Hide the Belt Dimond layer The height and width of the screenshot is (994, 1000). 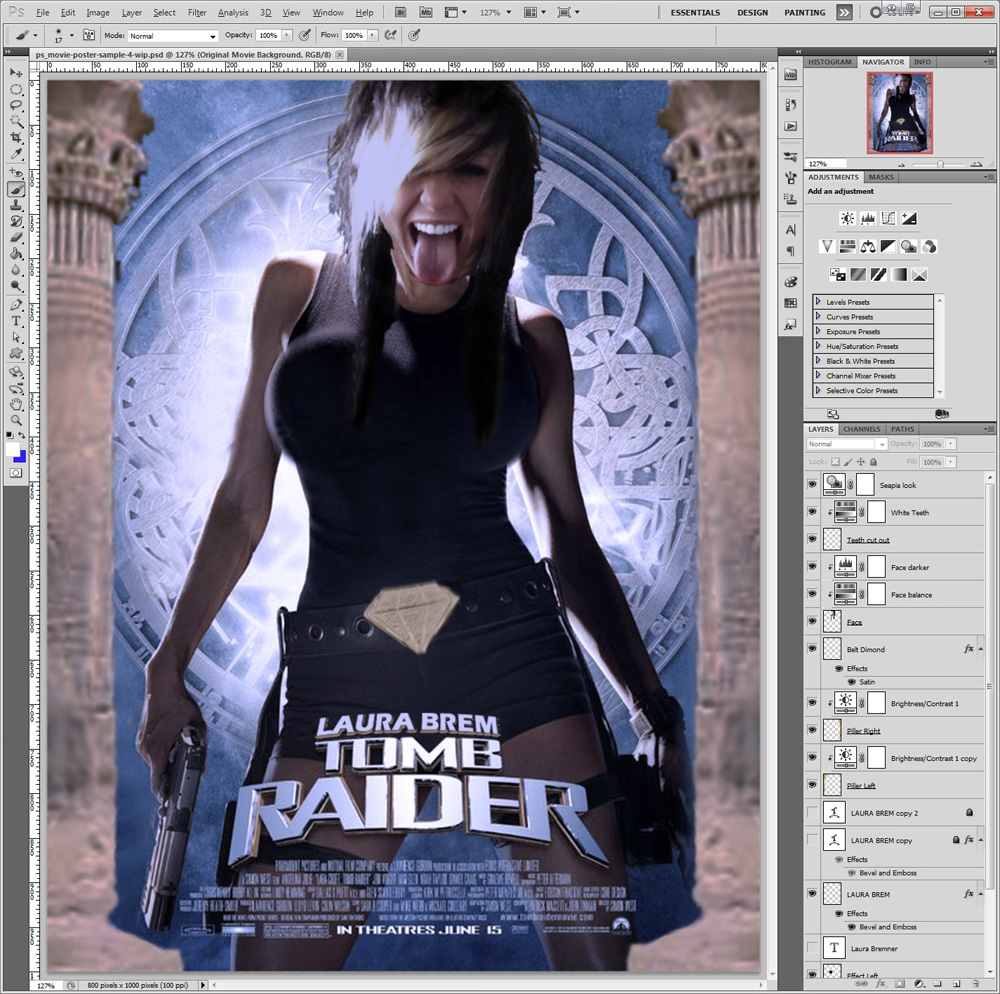pyautogui.click(x=812, y=648)
